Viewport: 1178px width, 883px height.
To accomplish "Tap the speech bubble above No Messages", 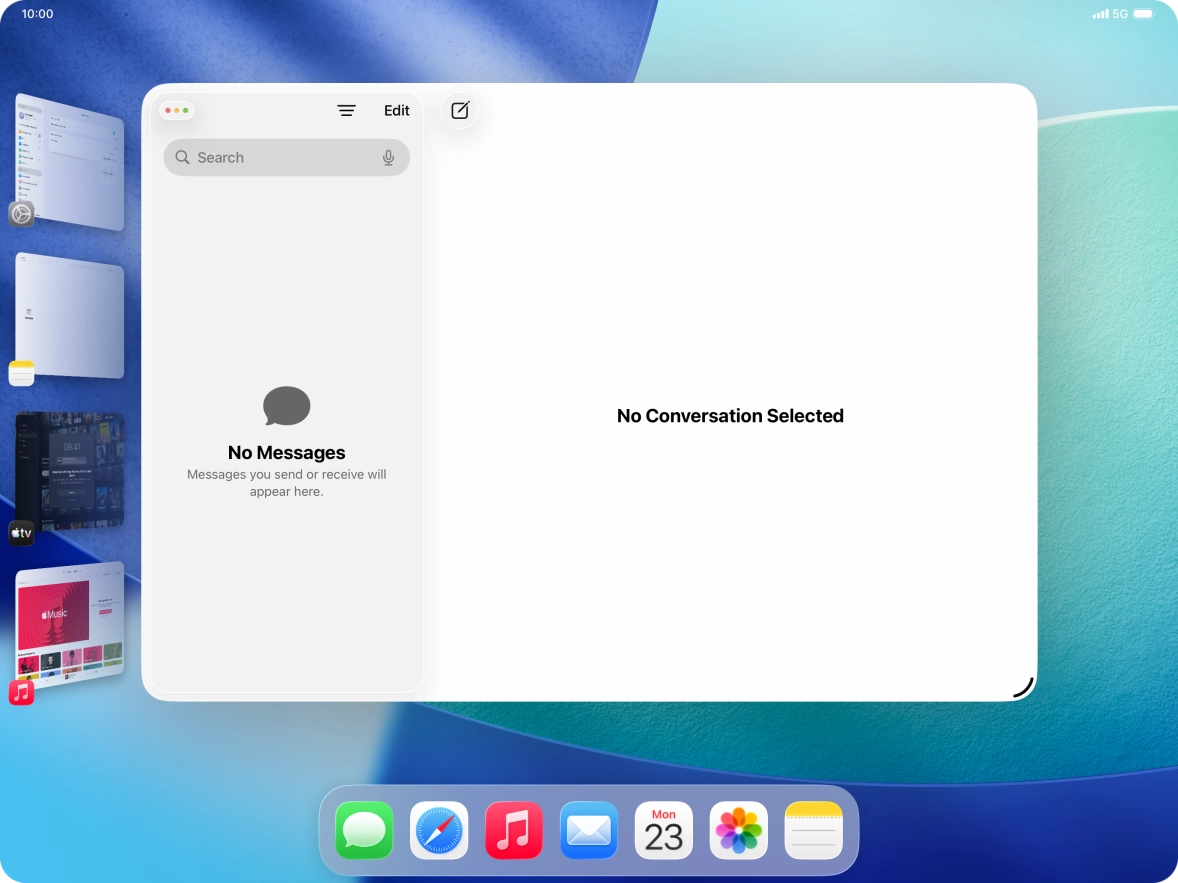I will (286, 406).
